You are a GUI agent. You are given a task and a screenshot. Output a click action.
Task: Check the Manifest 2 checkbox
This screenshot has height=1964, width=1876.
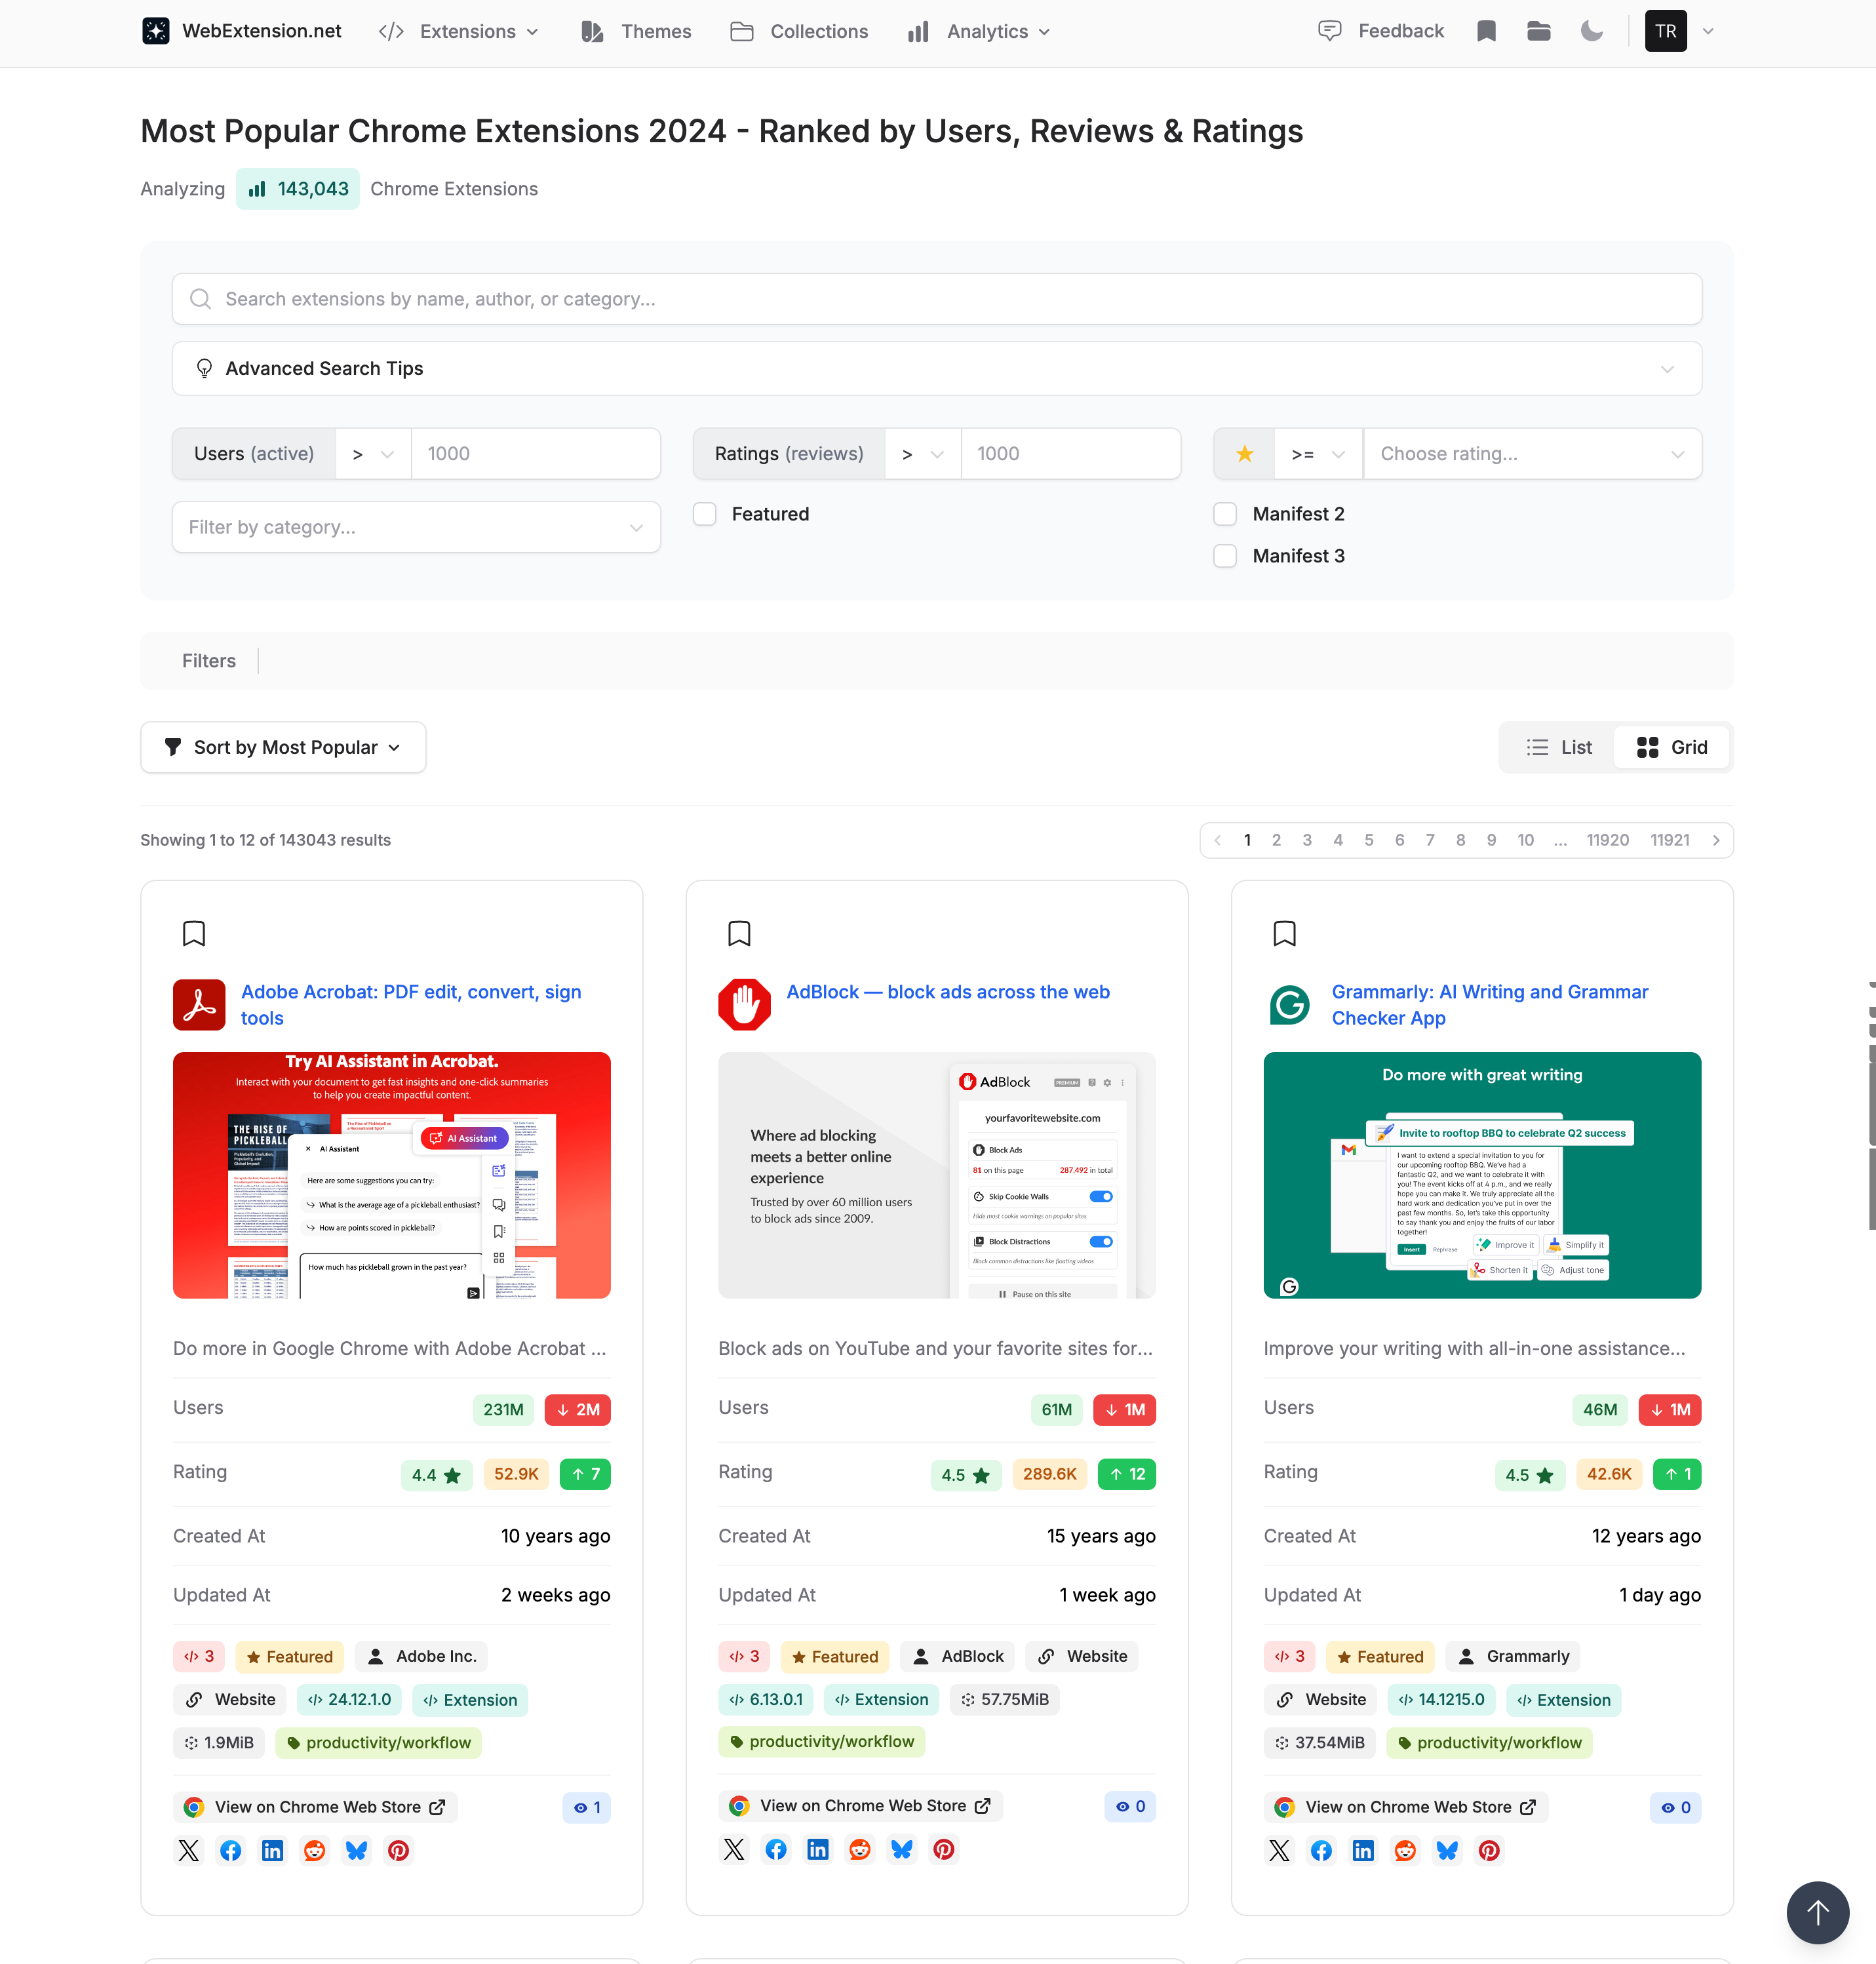point(1225,514)
